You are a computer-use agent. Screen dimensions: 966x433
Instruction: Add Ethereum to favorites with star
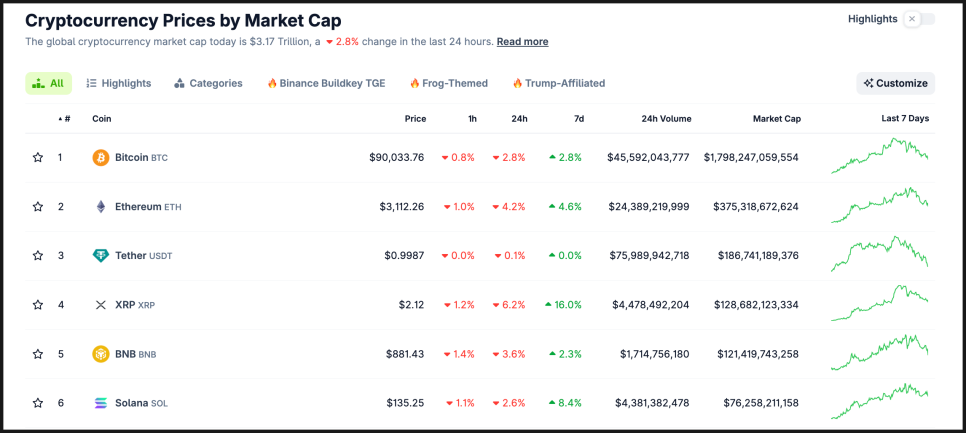(38, 207)
